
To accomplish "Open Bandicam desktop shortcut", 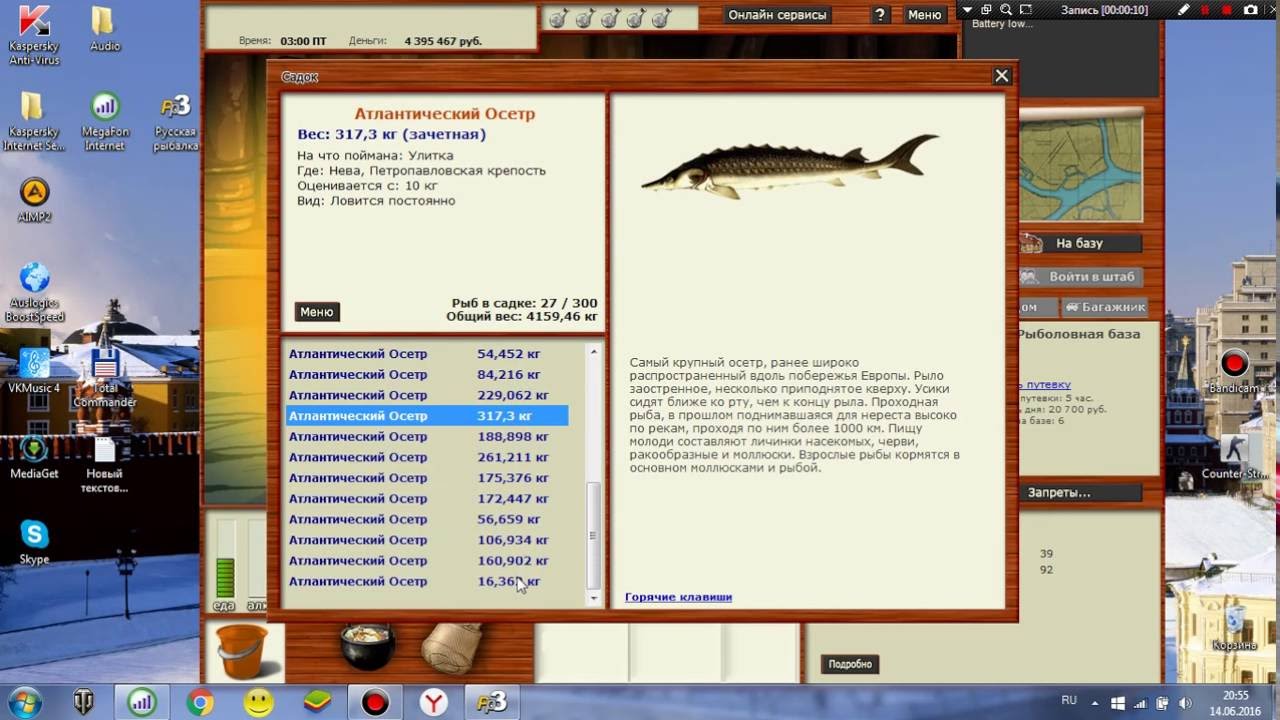I will (x=1234, y=370).
